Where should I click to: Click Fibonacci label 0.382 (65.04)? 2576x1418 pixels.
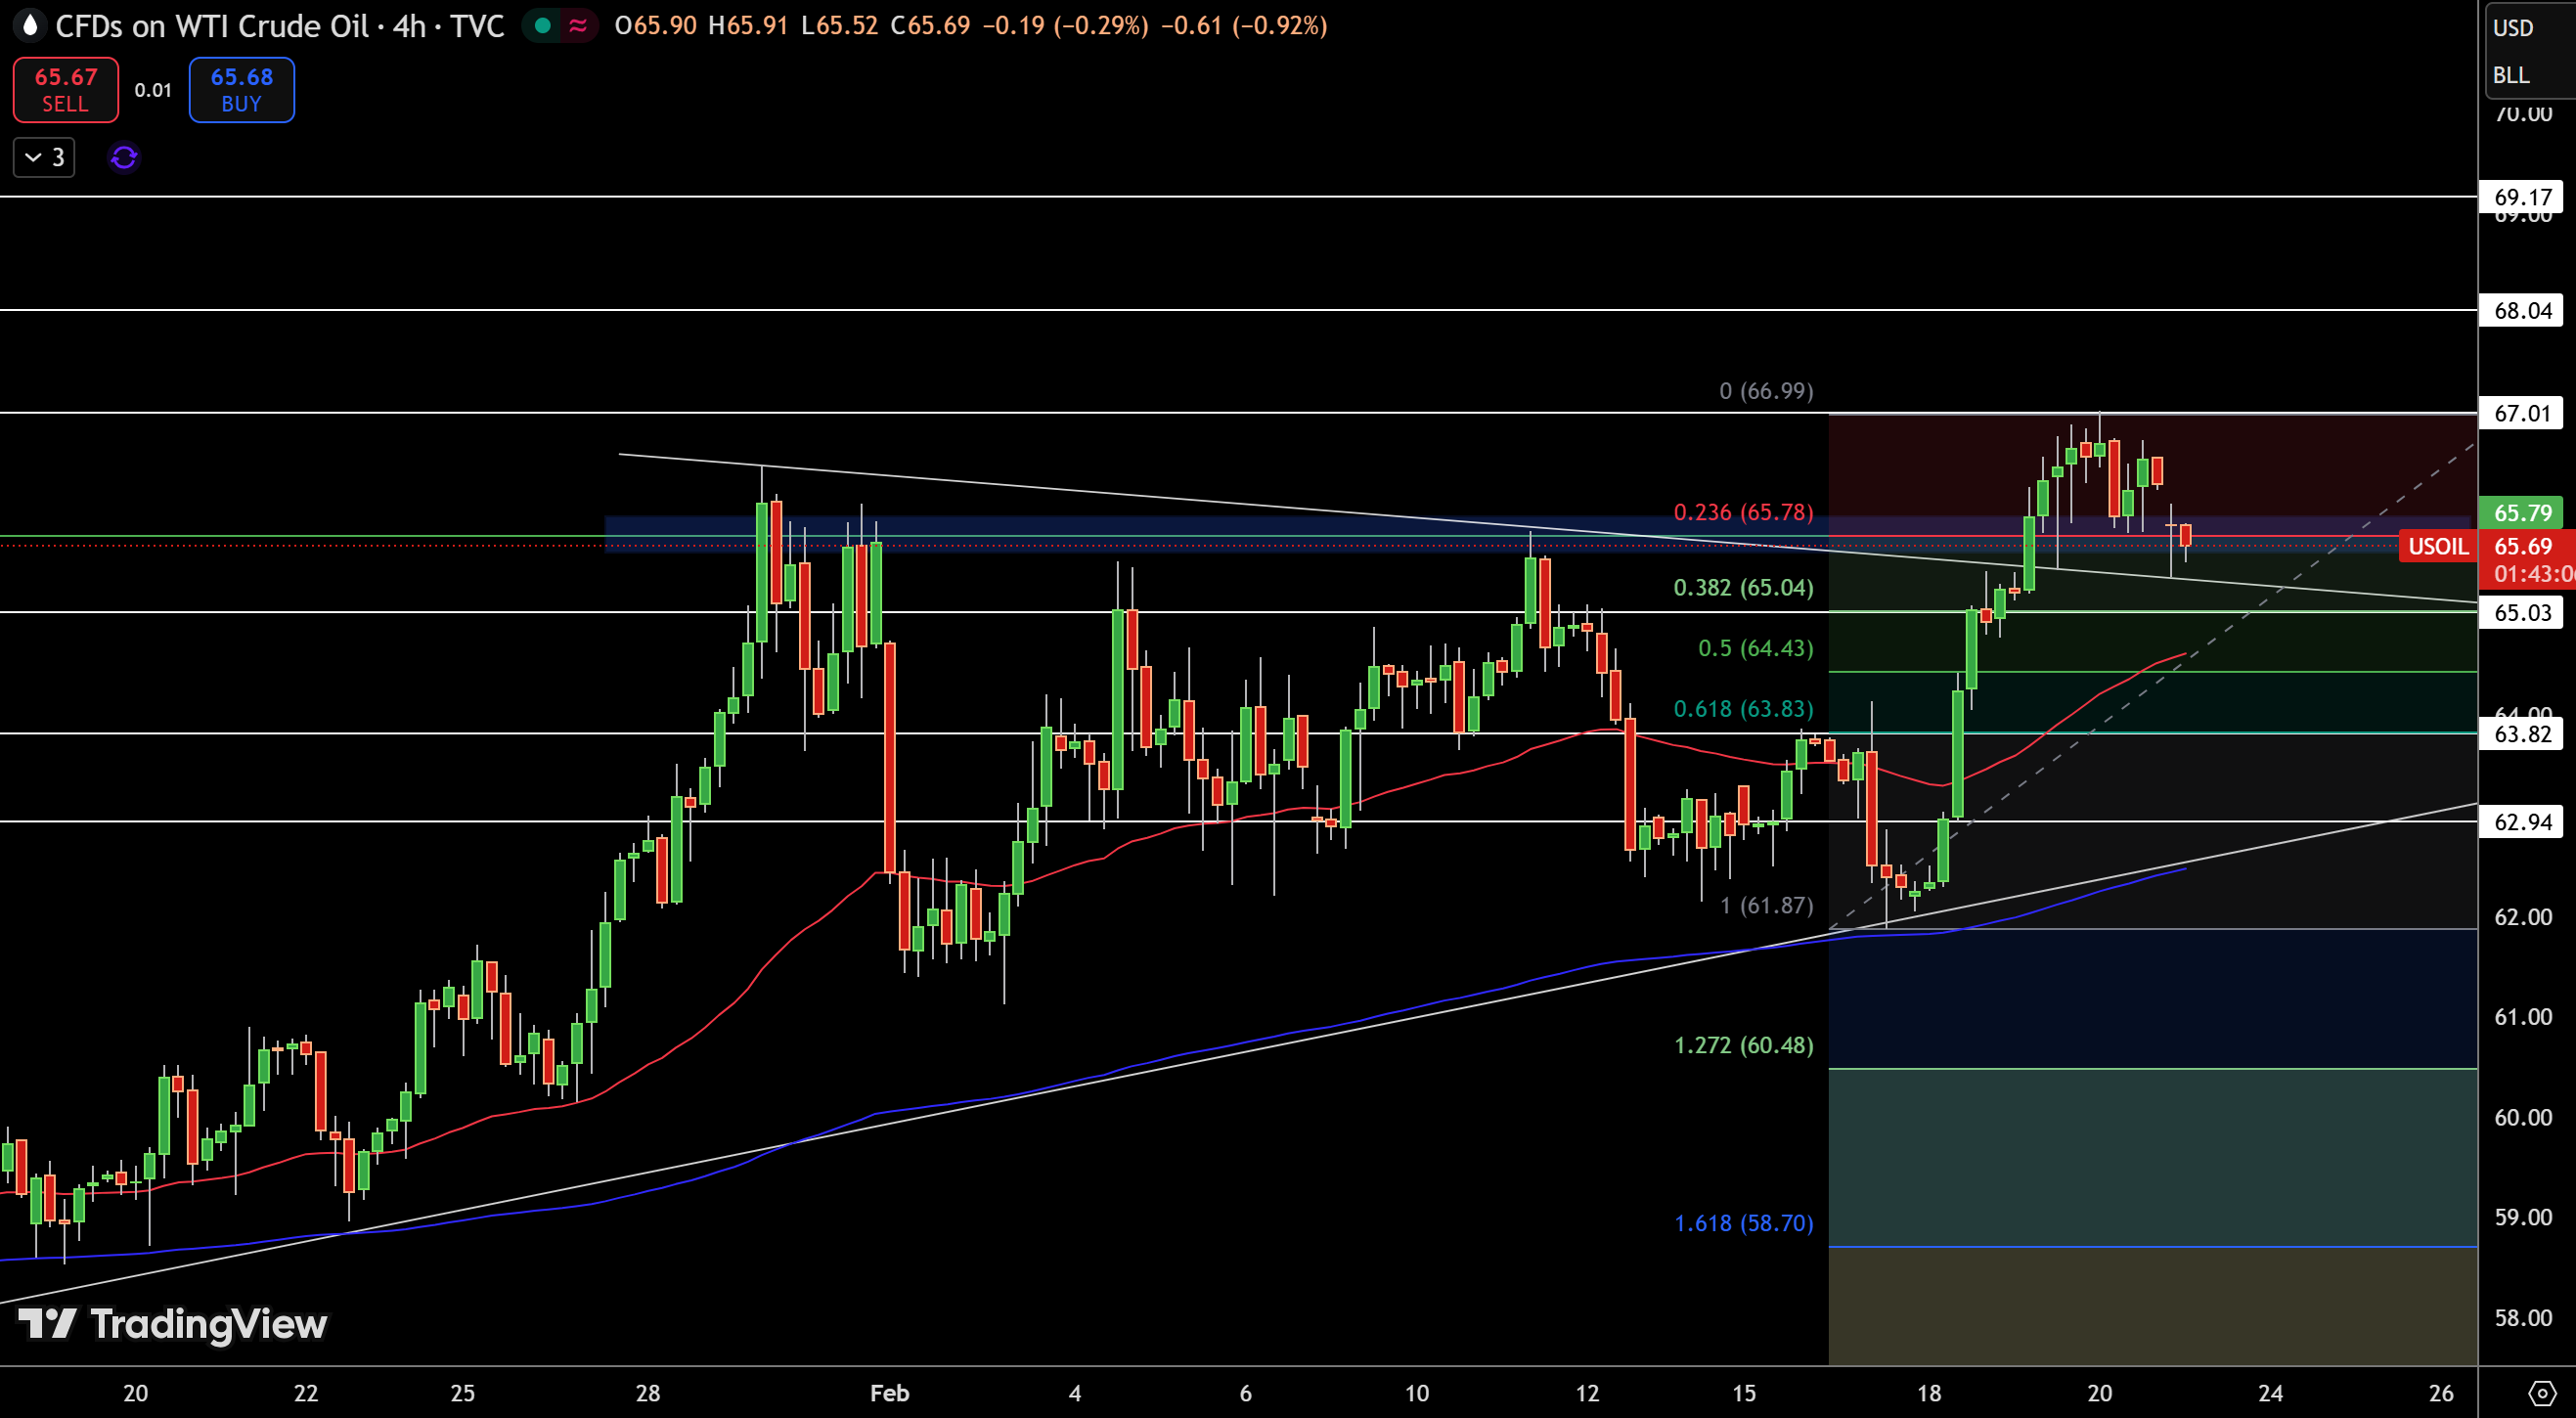click(x=1743, y=588)
